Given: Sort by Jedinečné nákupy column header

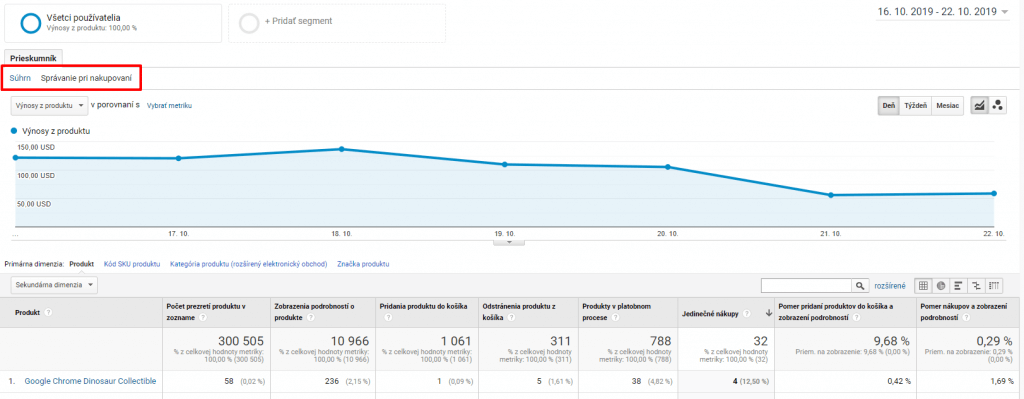Looking at the screenshot, I should tap(711, 313).
